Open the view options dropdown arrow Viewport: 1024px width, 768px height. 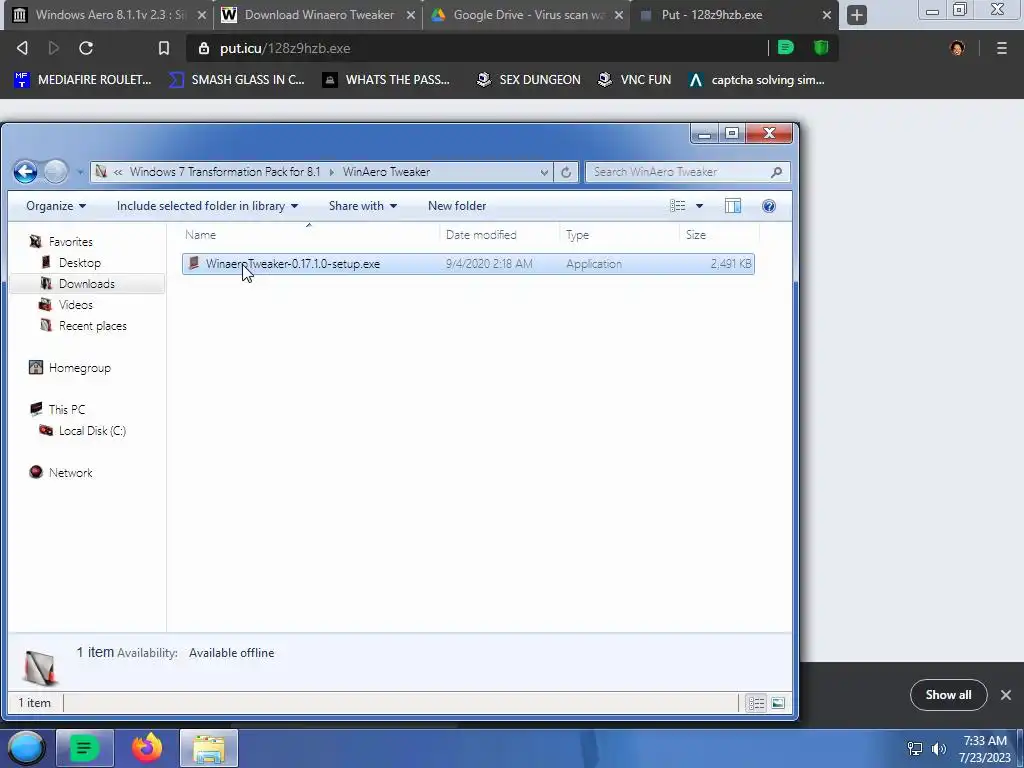click(699, 206)
